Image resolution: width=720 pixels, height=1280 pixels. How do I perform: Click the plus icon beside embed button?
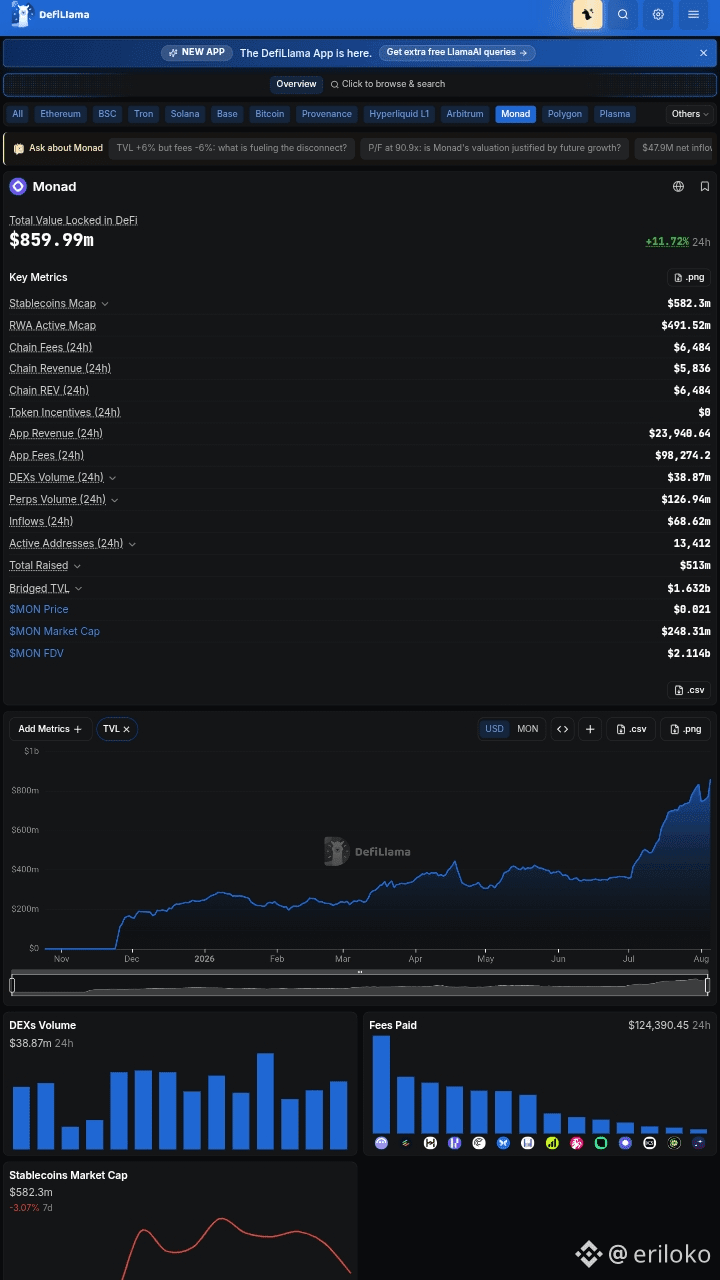(590, 729)
